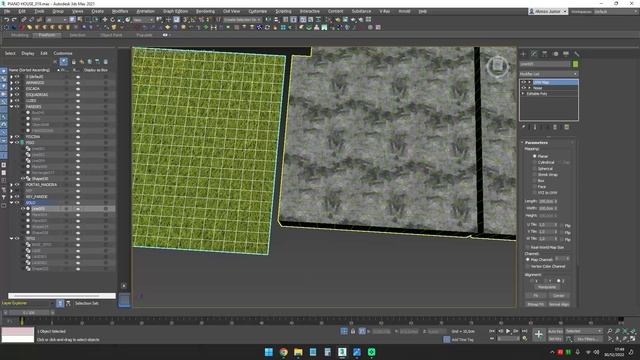Open the Modifiers menu

pyautogui.click(x=120, y=11)
